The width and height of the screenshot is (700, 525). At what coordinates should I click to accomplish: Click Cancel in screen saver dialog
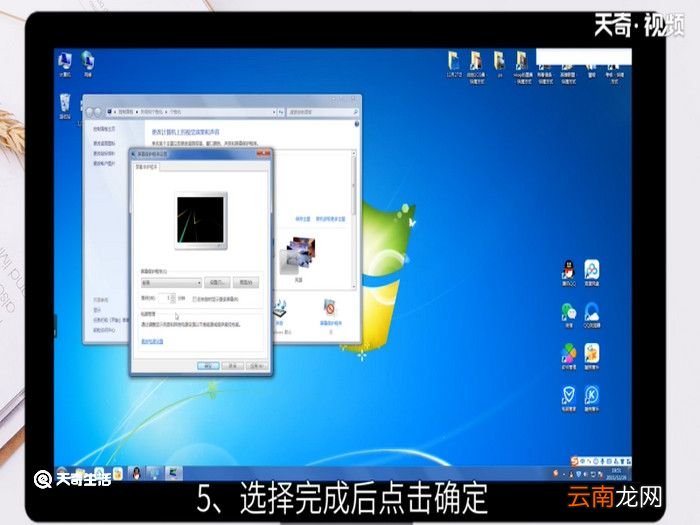point(233,366)
